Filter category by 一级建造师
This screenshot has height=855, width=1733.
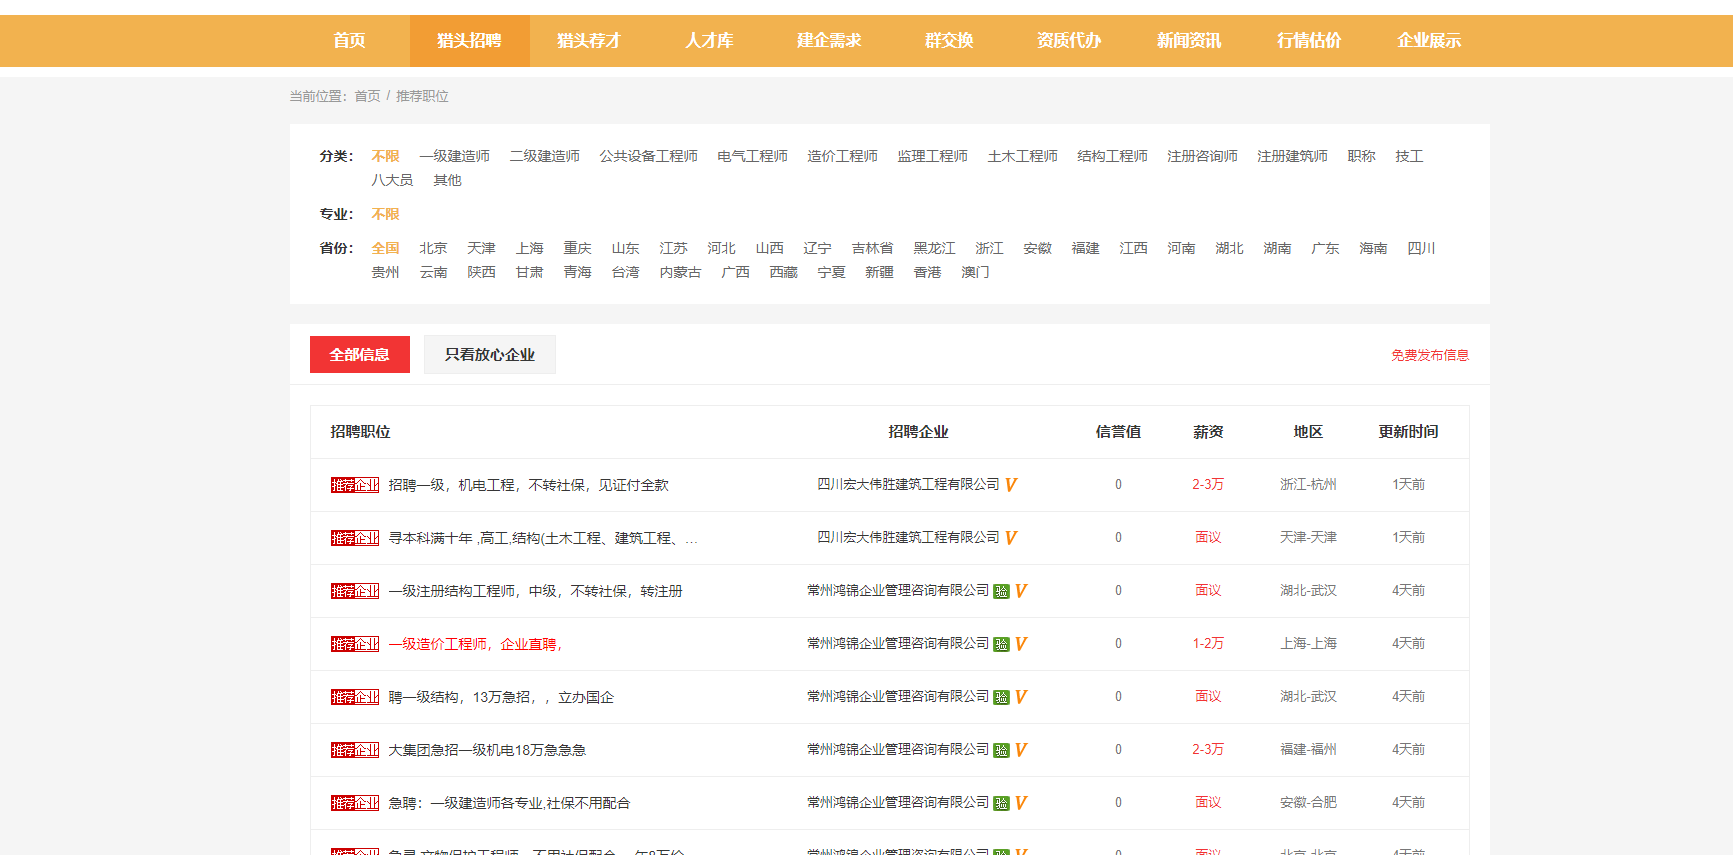point(455,156)
